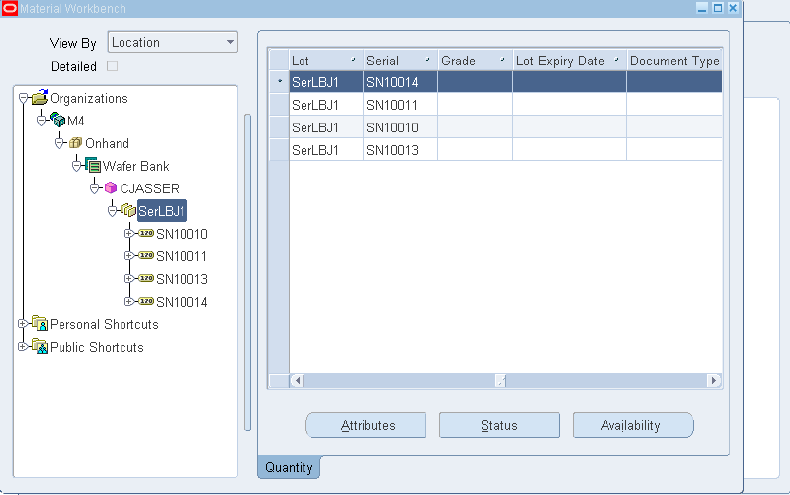This screenshot has width=790, height=495.
Task: Click the Availability button
Action: pos(633,425)
